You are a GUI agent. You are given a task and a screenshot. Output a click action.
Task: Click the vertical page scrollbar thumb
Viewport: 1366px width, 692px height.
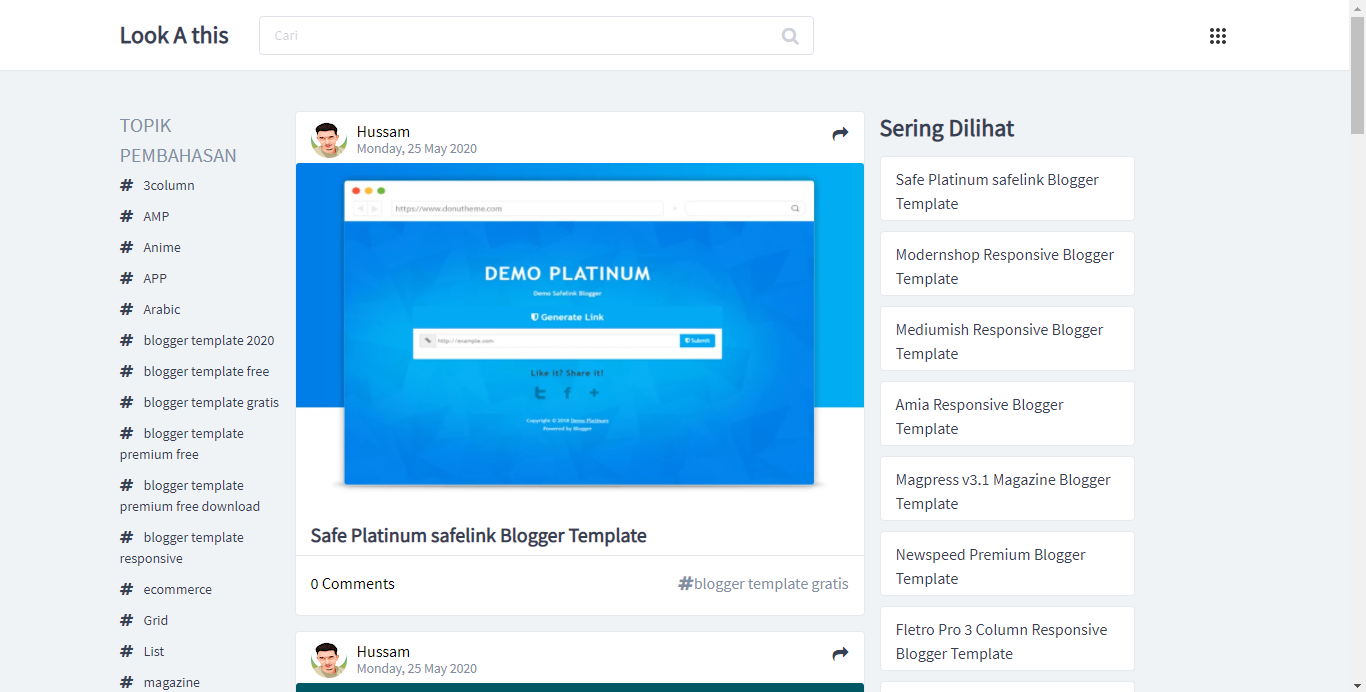(x=1357, y=75)
